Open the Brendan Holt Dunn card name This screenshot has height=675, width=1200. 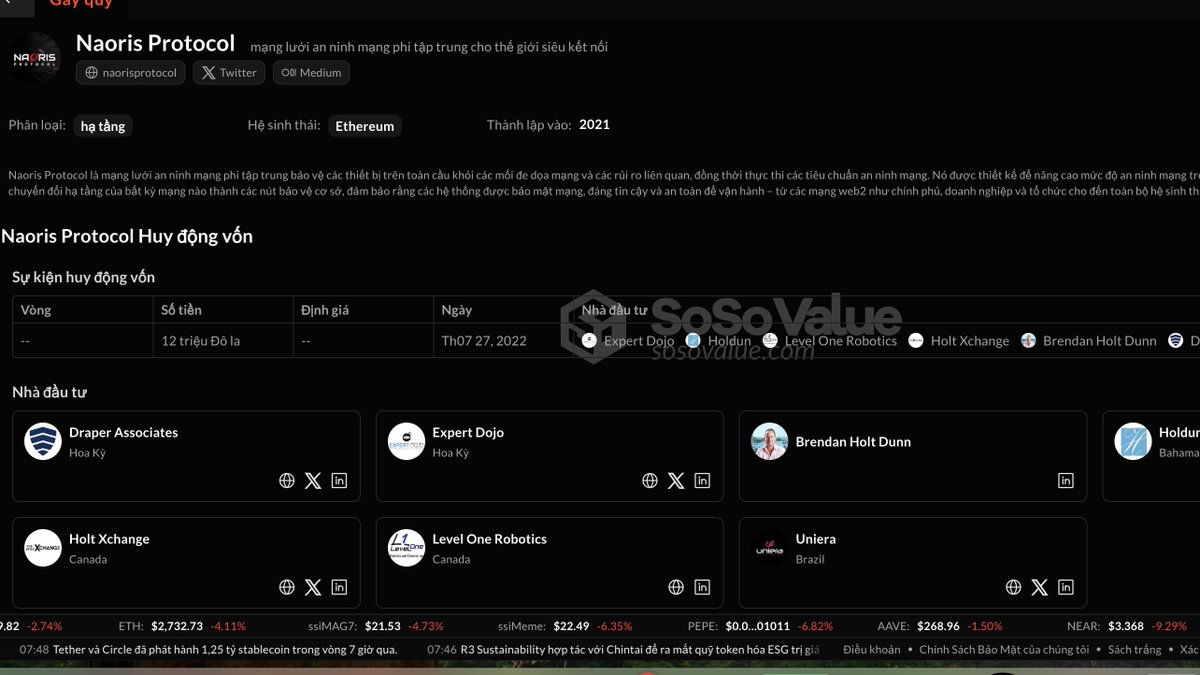click(x=853, y=441)
